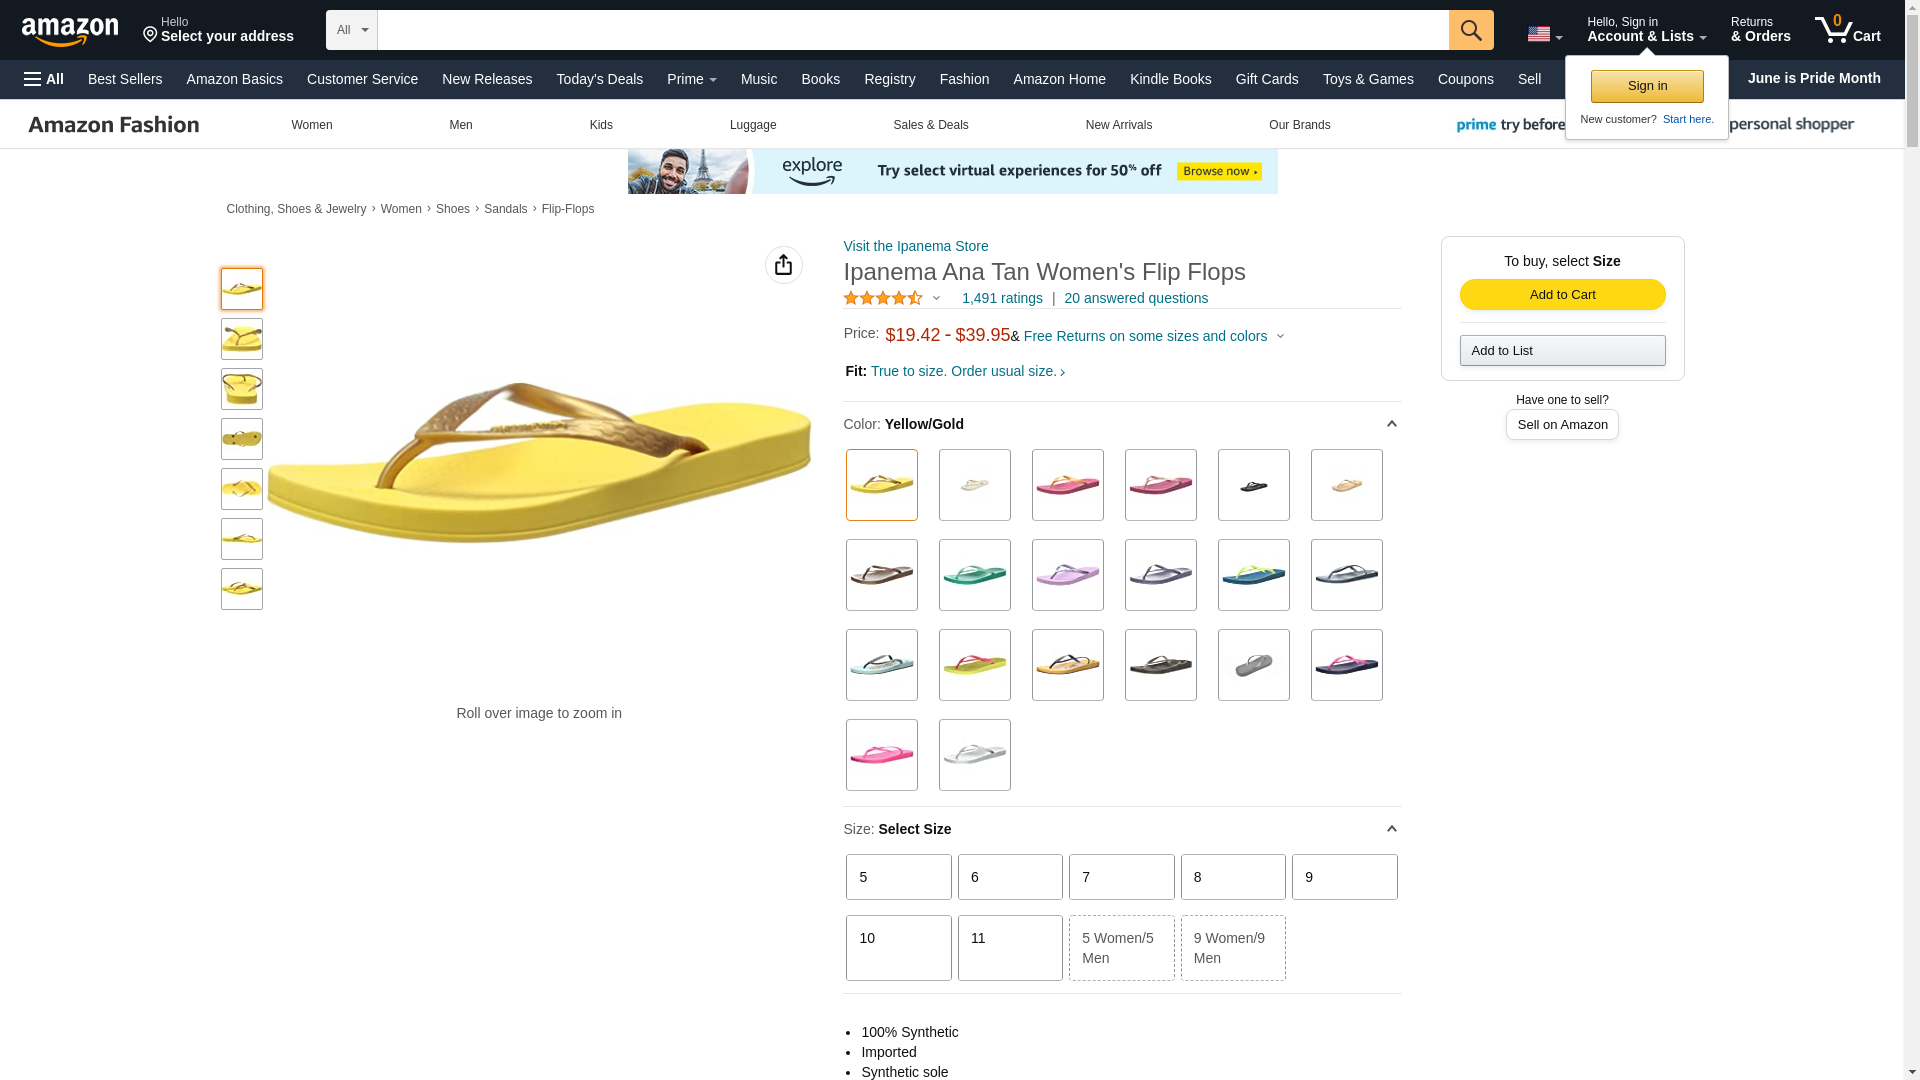
Task: Click the US flag language selector
Action: coord(1544,35)
